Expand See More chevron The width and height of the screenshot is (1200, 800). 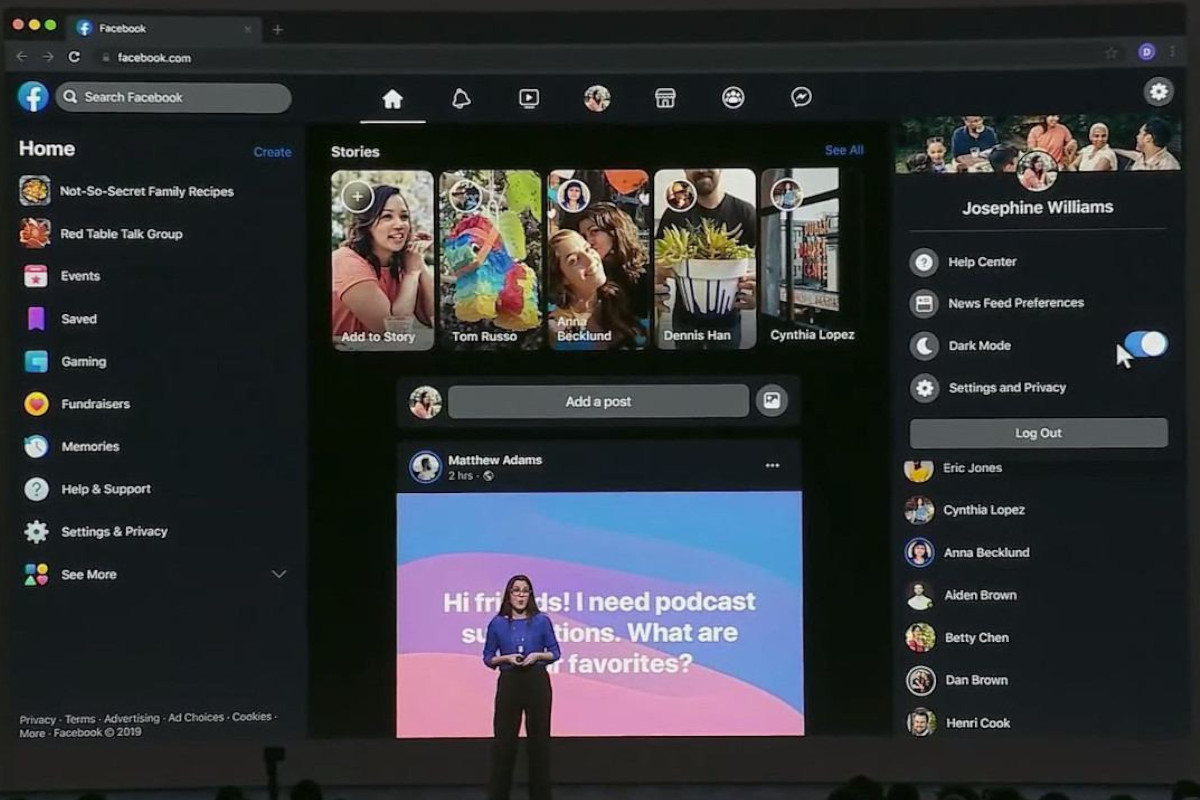click(279, 574)
